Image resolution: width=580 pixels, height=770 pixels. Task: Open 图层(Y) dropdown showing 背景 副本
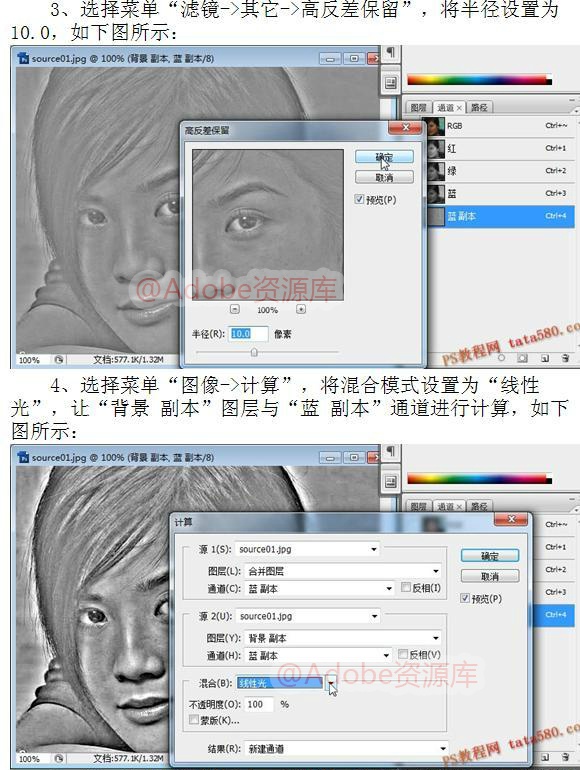tap(343, 638)
